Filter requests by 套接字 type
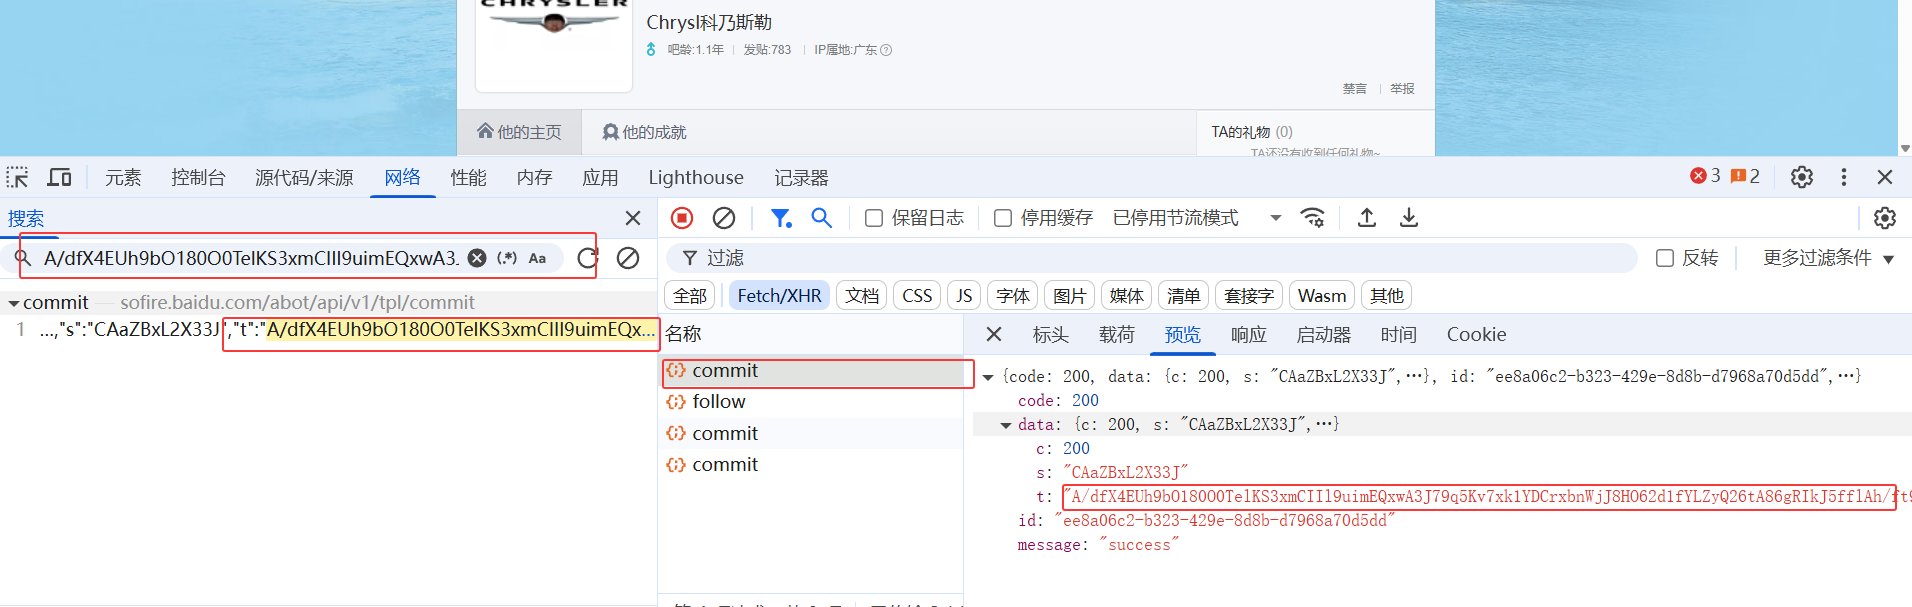 pos(1249,296)
